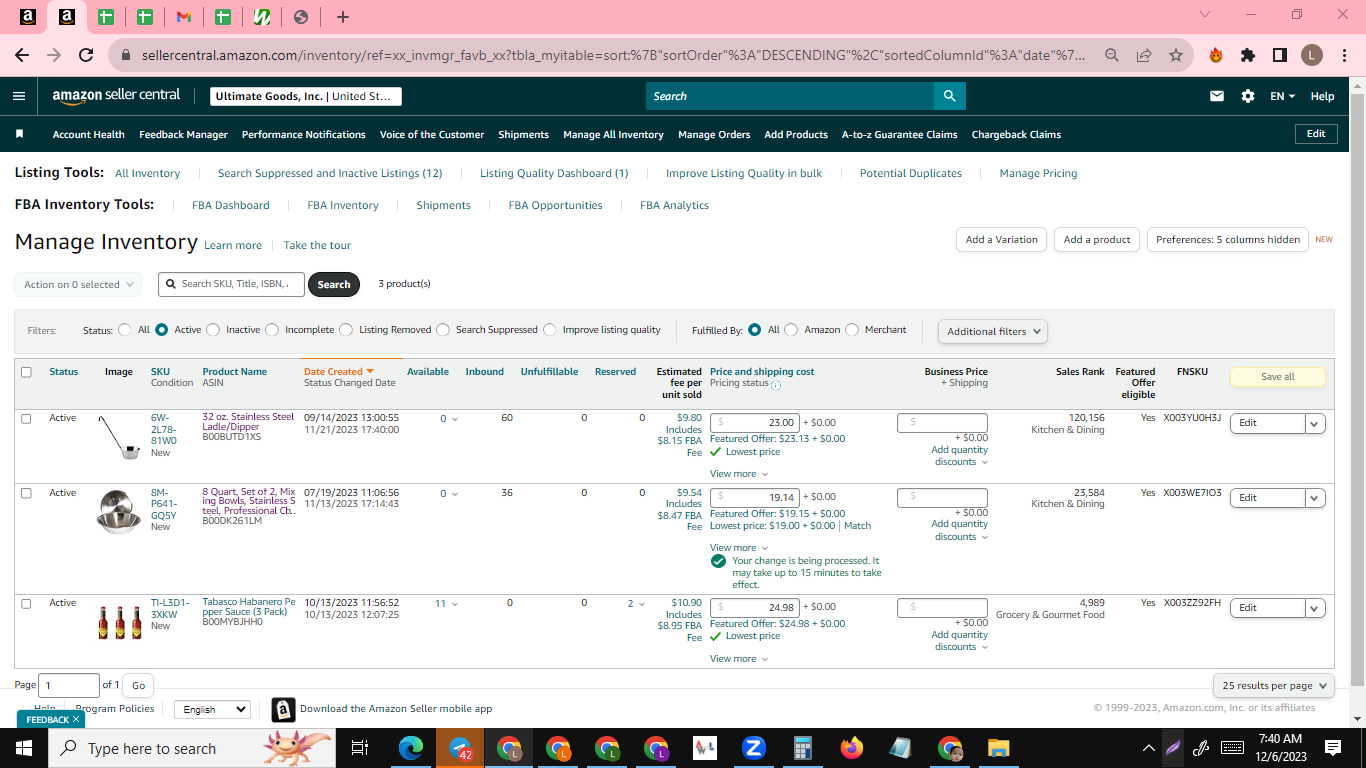Image resolution: width=1366 pixels, height=768 pixels.
Task: Open Feedback Manager menu item
Action: [x=183, y=134]
